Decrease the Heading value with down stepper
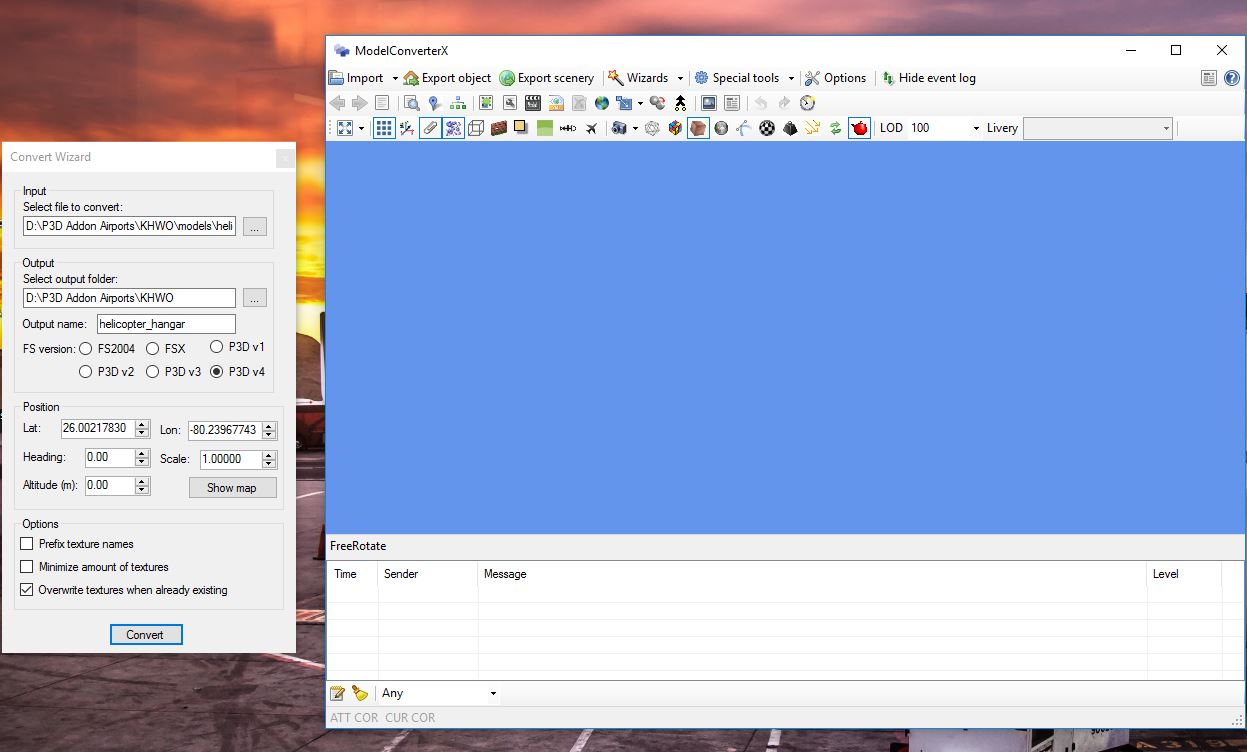 (x=142, y=462)
